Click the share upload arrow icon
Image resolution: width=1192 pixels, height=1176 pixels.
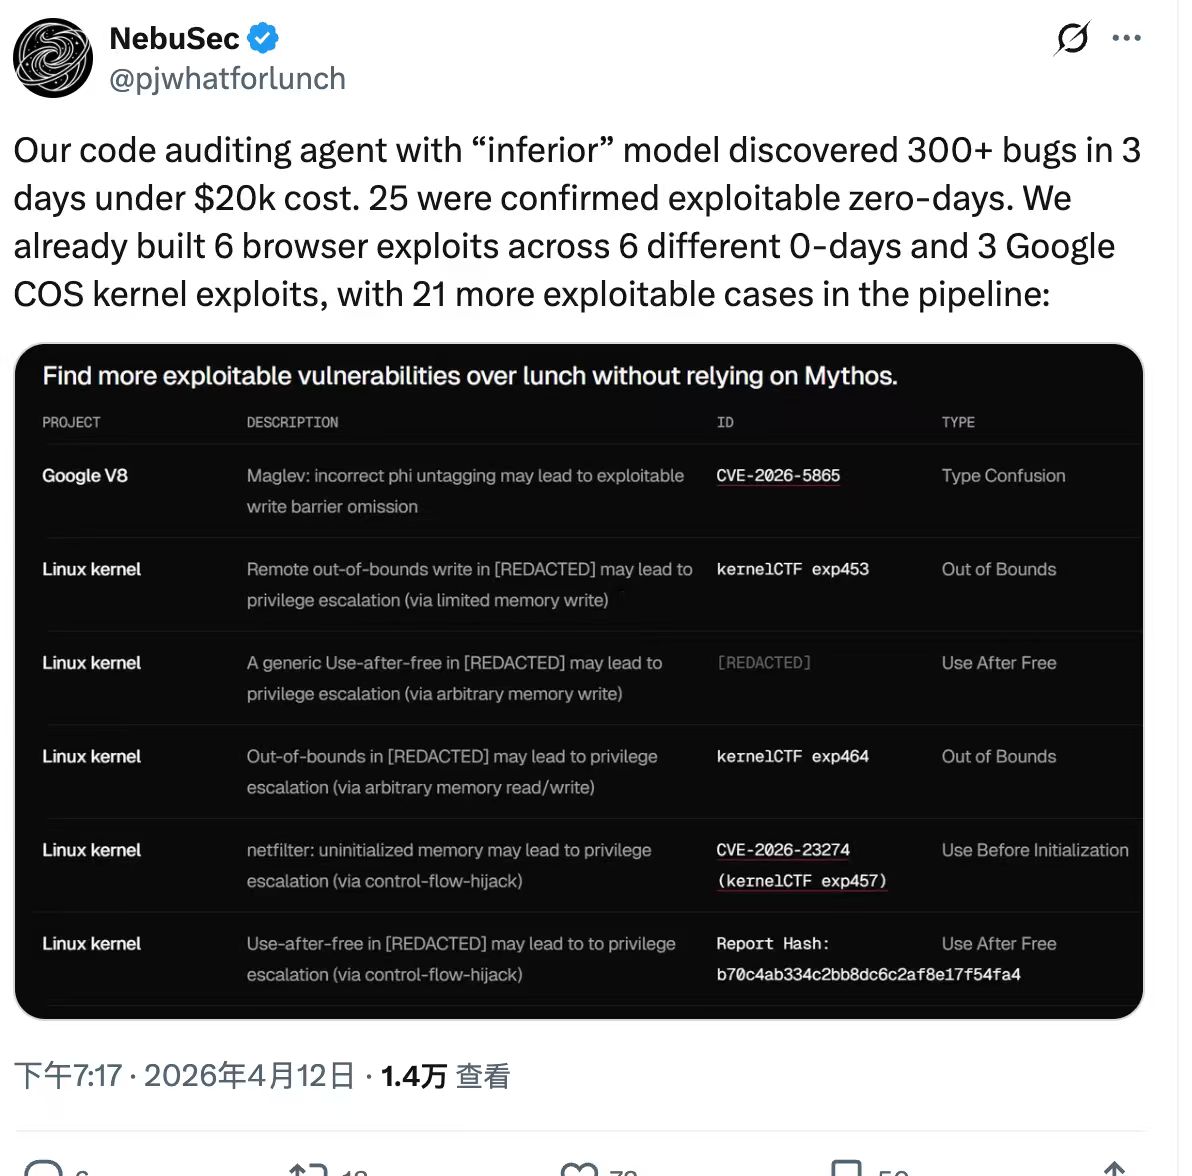pyautogui.click(x=1114, y=1168)
